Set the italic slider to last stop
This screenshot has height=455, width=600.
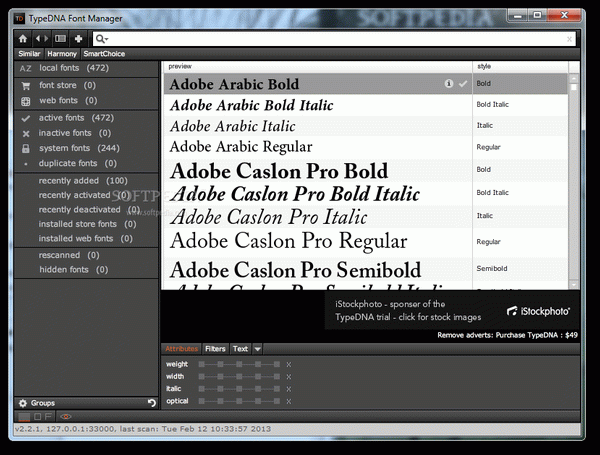(277, 389)
